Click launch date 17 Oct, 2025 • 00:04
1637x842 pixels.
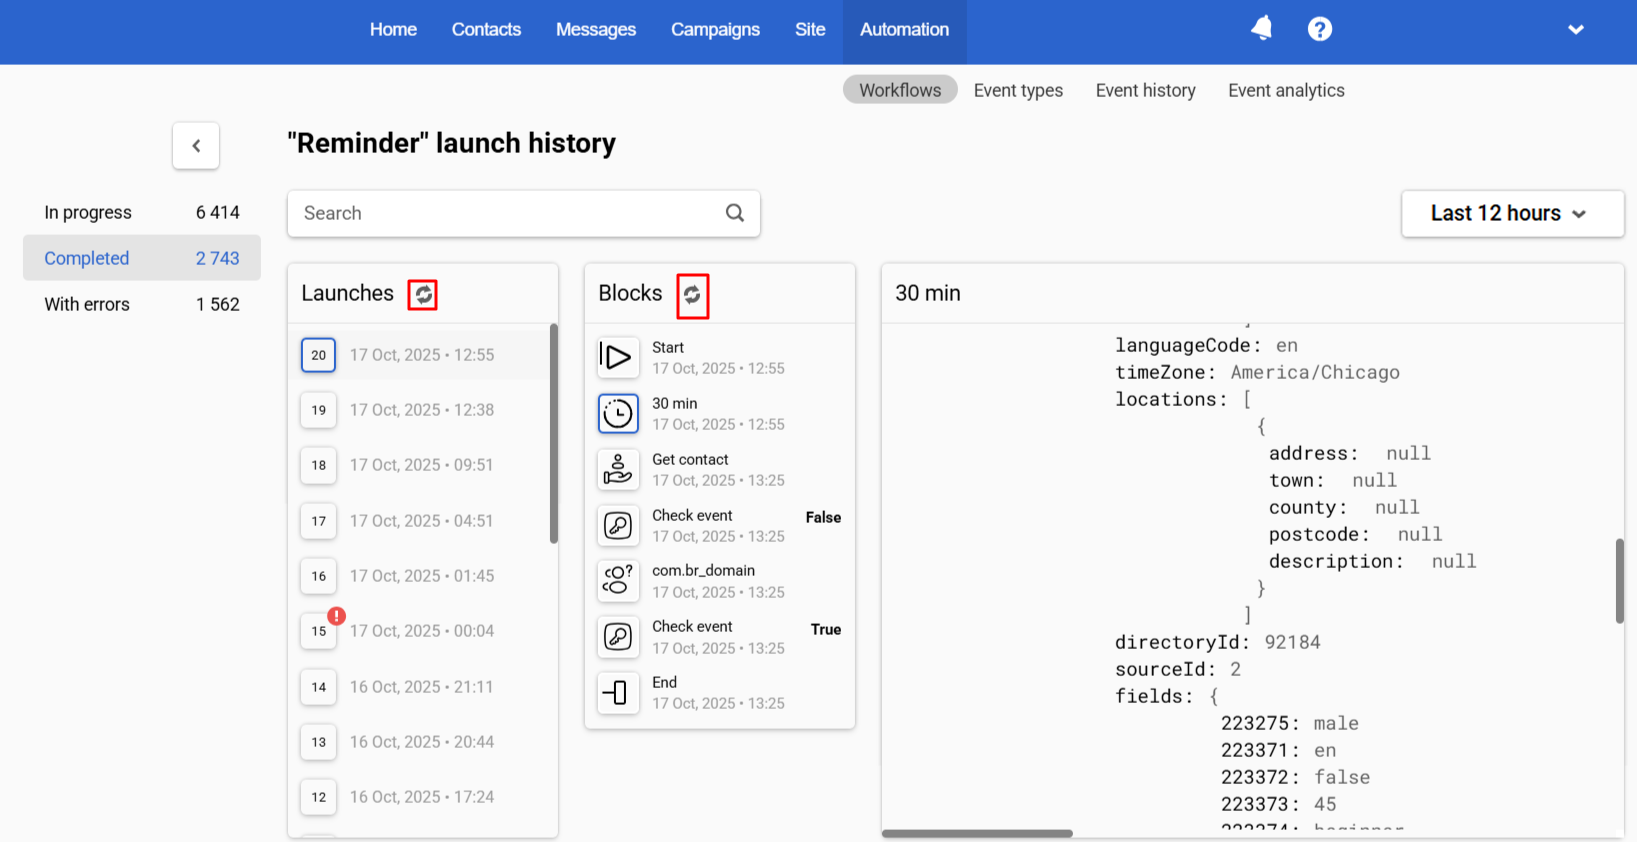pyautogui.click(x=422, y=631)
